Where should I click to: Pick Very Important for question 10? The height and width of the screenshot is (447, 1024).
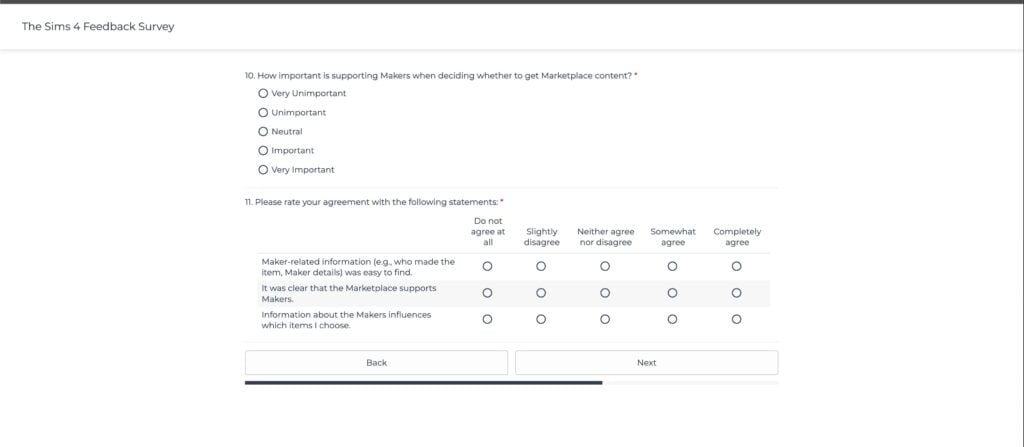(263, 169)
